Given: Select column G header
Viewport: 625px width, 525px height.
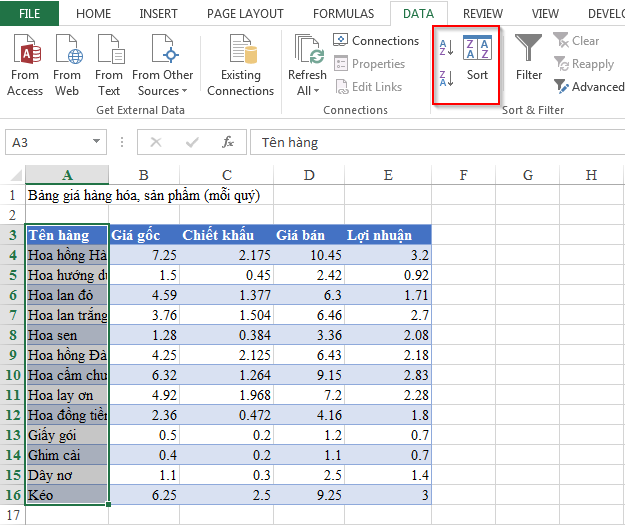Looking at the screenshot, I should [x=527, y=175].
